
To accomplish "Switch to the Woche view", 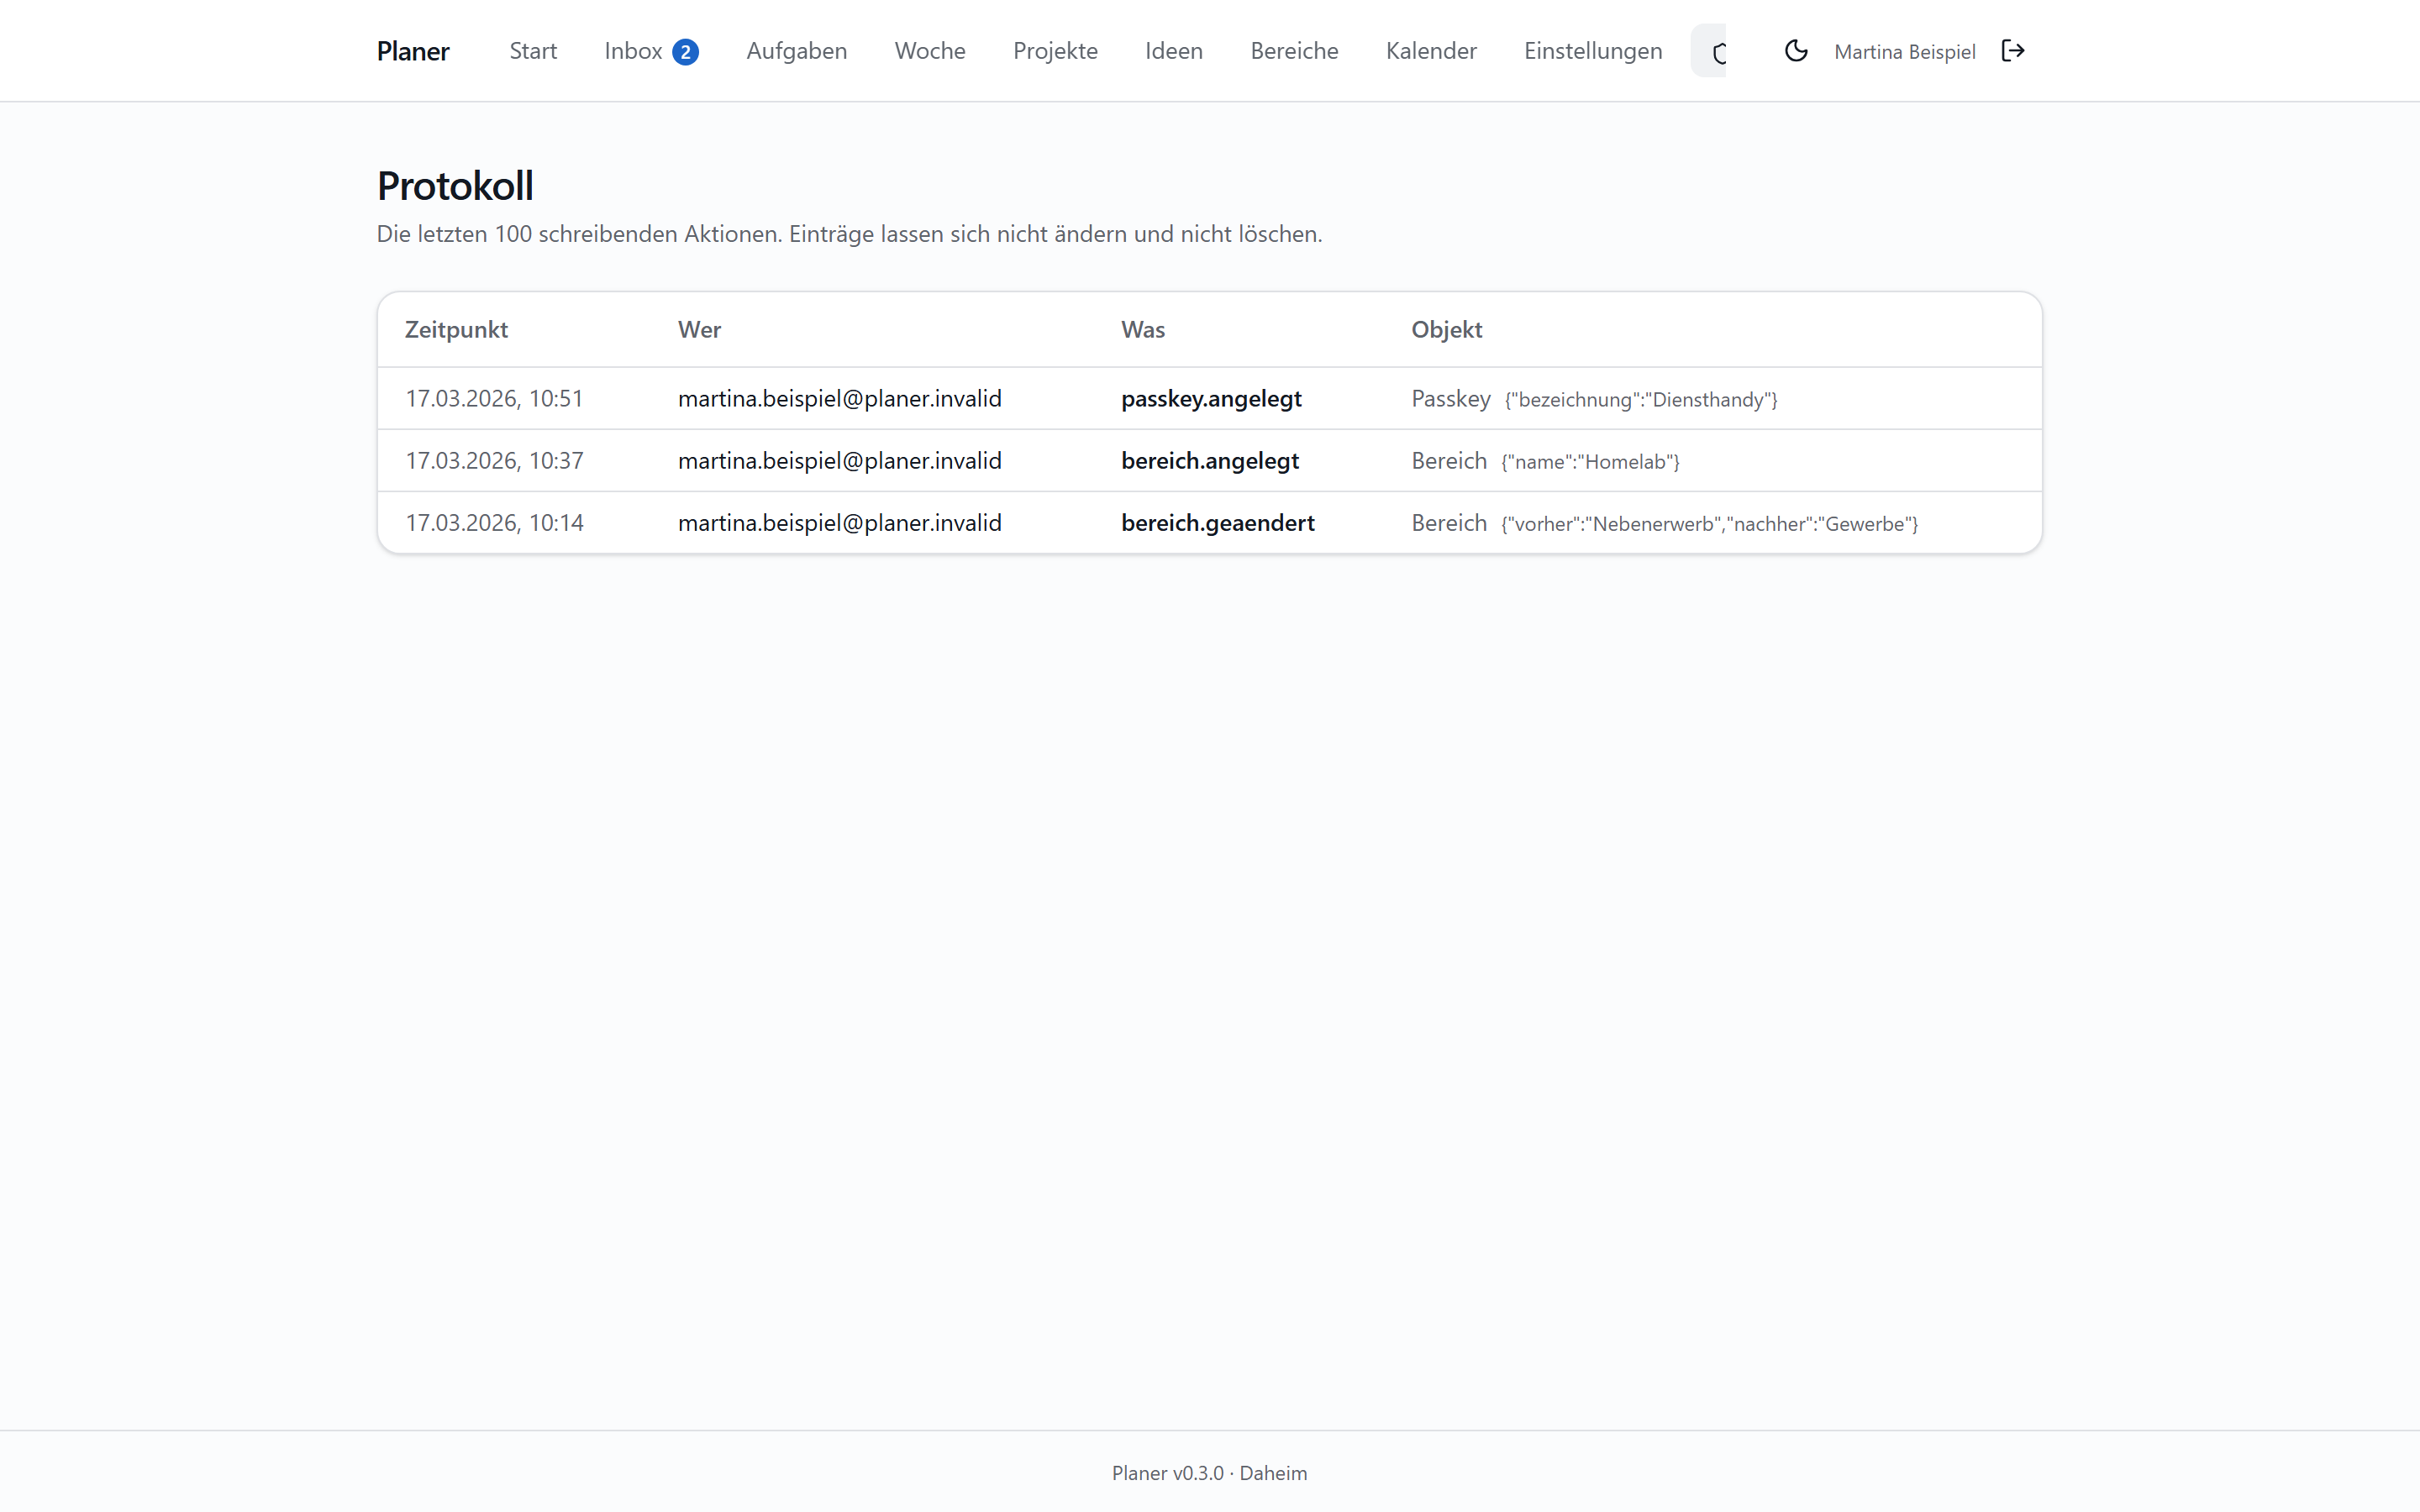I will [930, 51].
